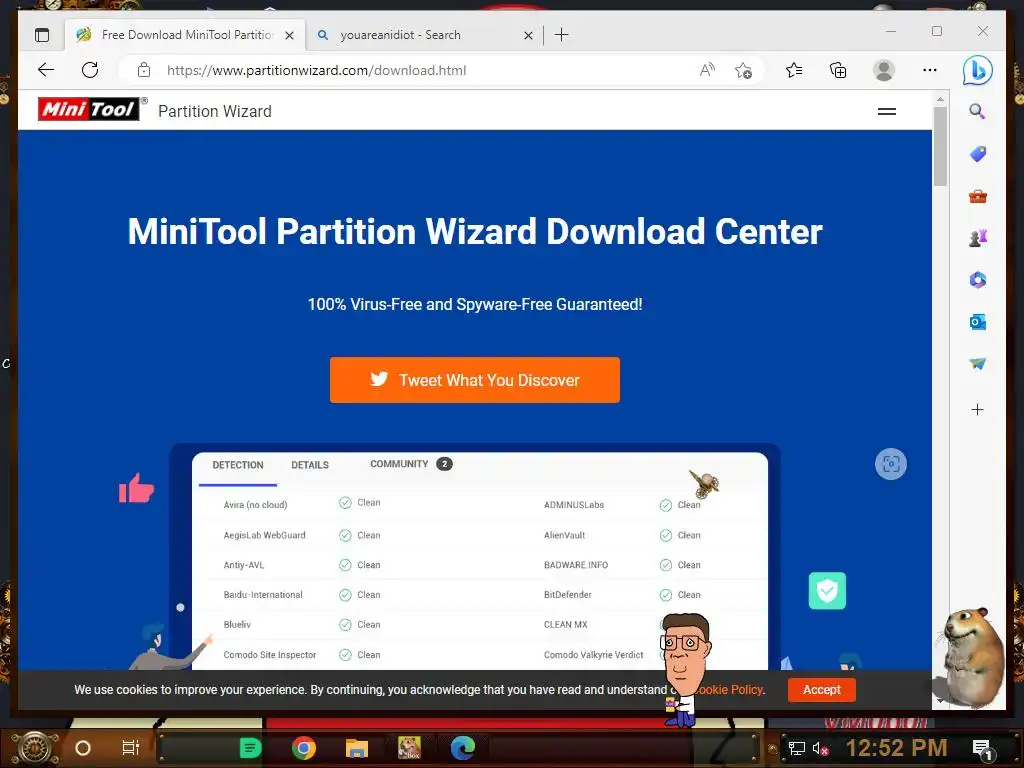Go back to the previous page
1024x768 pixels.
click(x=46, y=70)
